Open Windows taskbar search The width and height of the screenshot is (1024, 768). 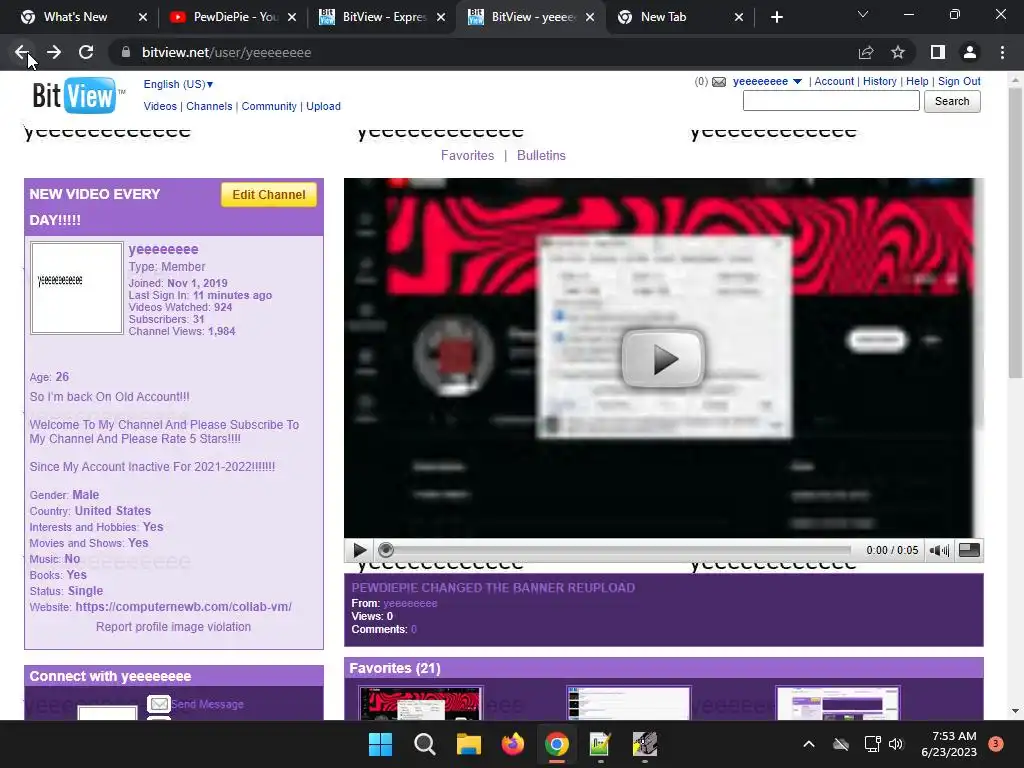(x=424, y=744)
